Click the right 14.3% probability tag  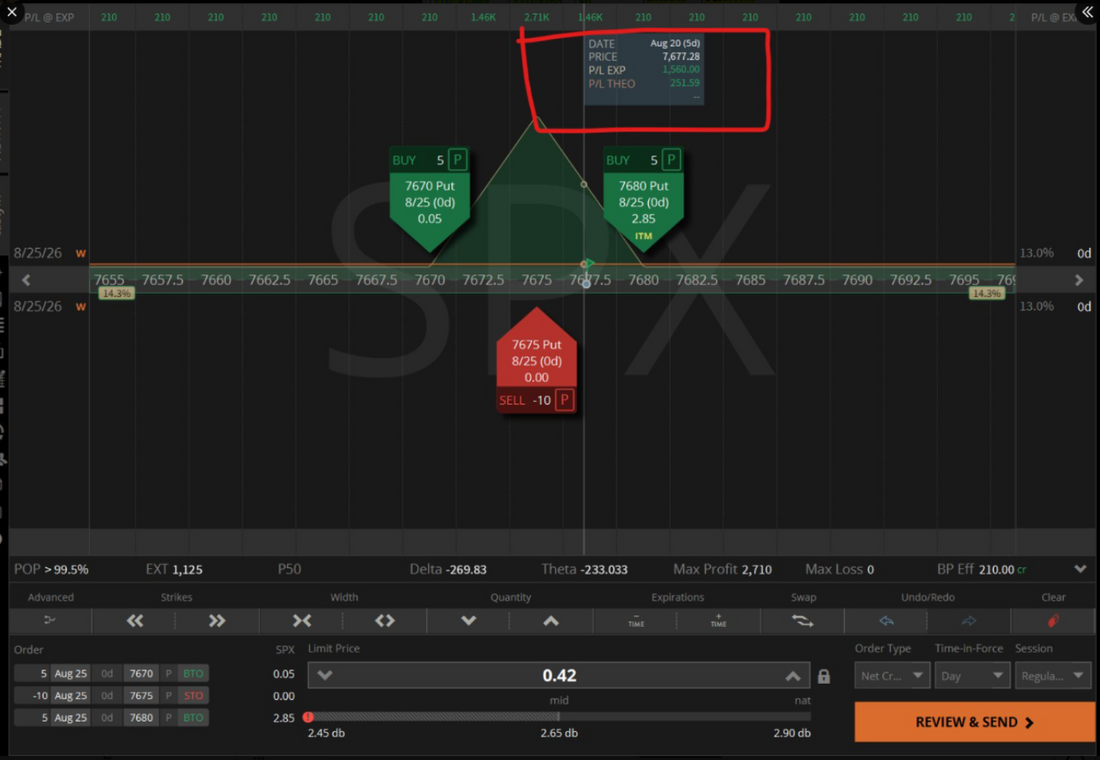point(986,293)
